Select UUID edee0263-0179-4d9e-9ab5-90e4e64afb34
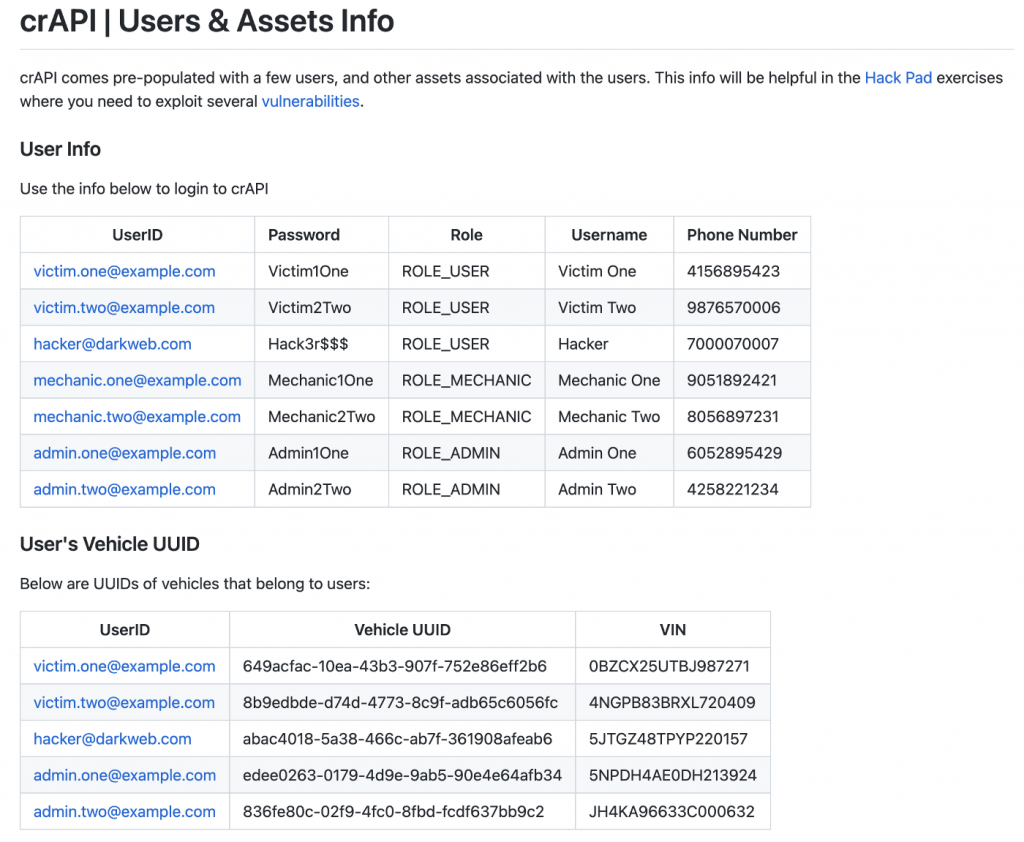 pyautogui.click(x=402, y=775)
